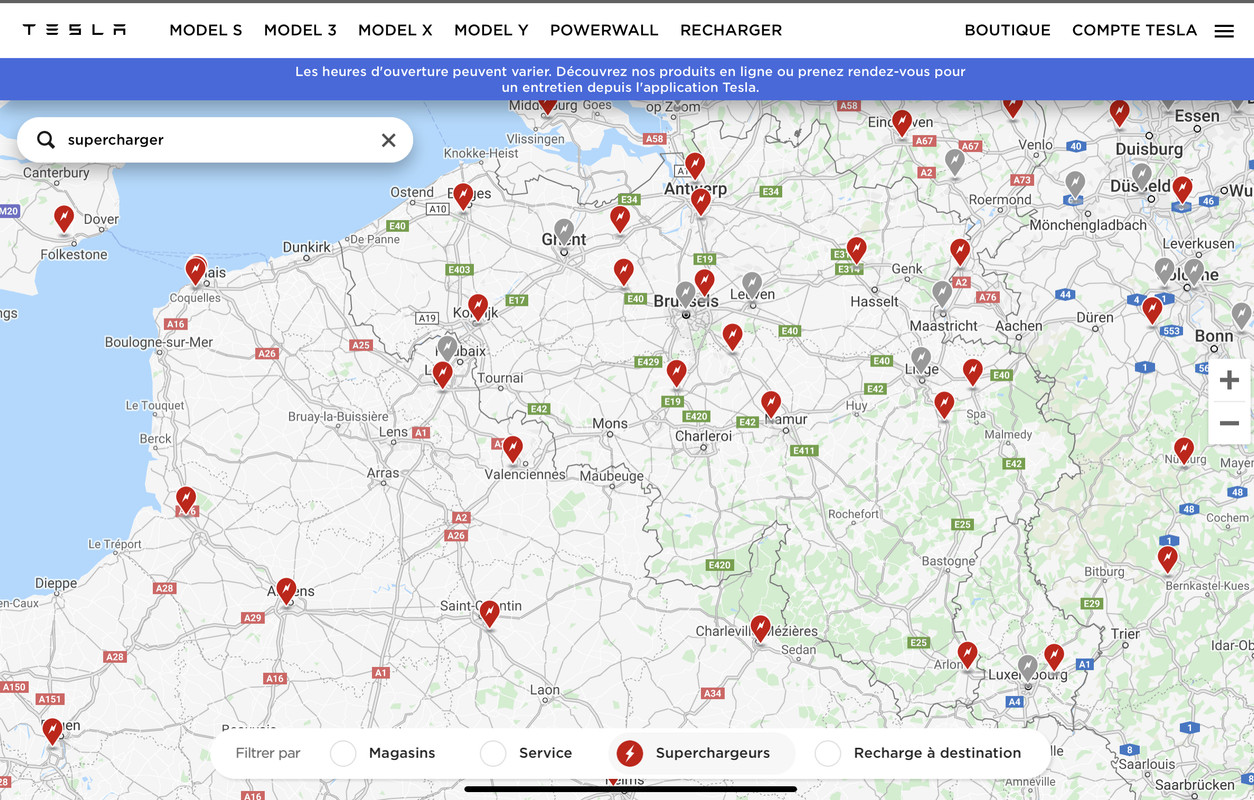The height and width of the screenshot is (800, 1254).
Task: Select the Amiens supercharger pin
Action: (286, 591)
